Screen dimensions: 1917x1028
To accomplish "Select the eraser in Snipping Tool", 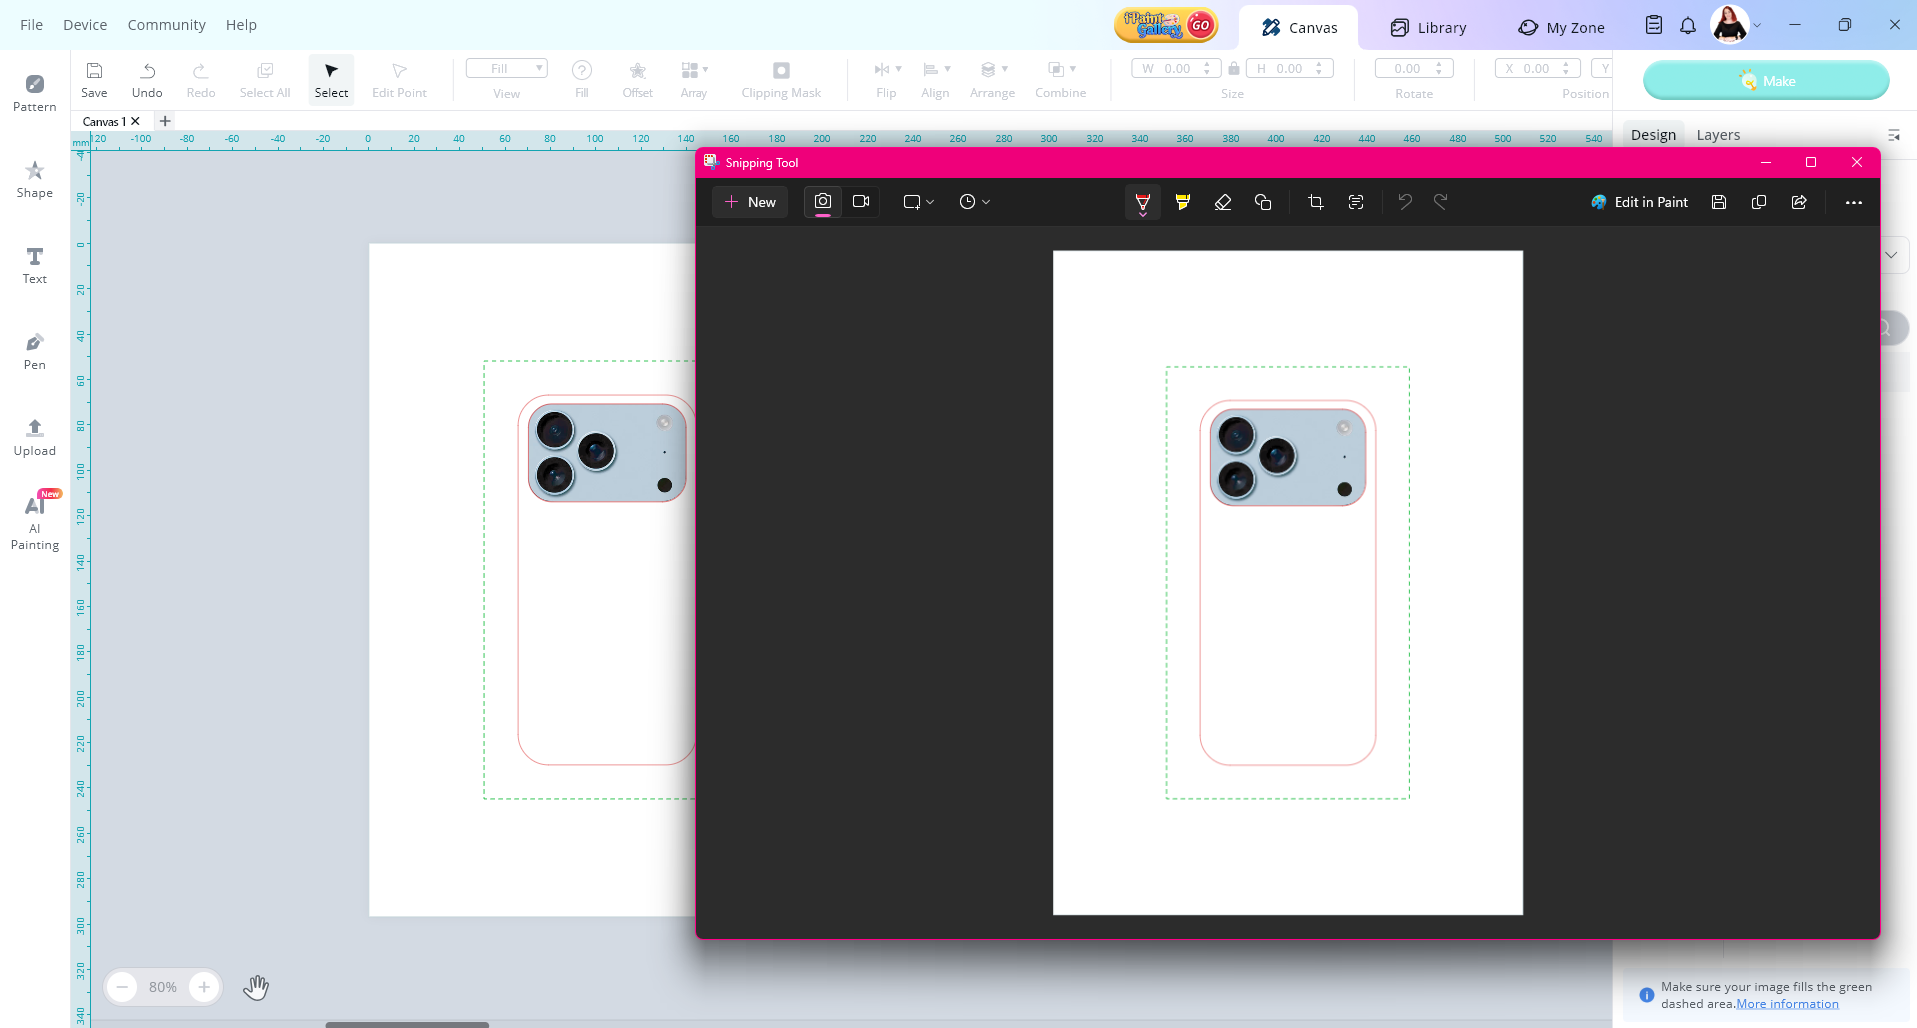I will tap(1222, 202).
